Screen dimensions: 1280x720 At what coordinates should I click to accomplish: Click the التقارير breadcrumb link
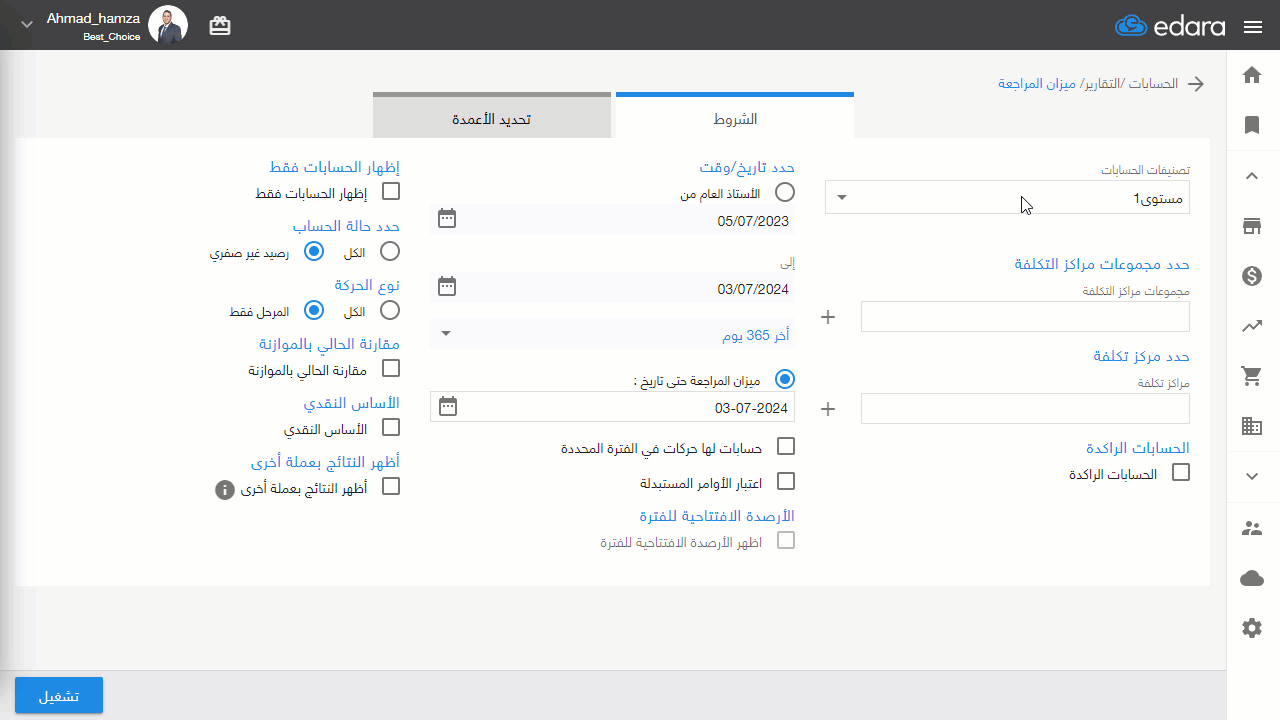point(1104,83)
